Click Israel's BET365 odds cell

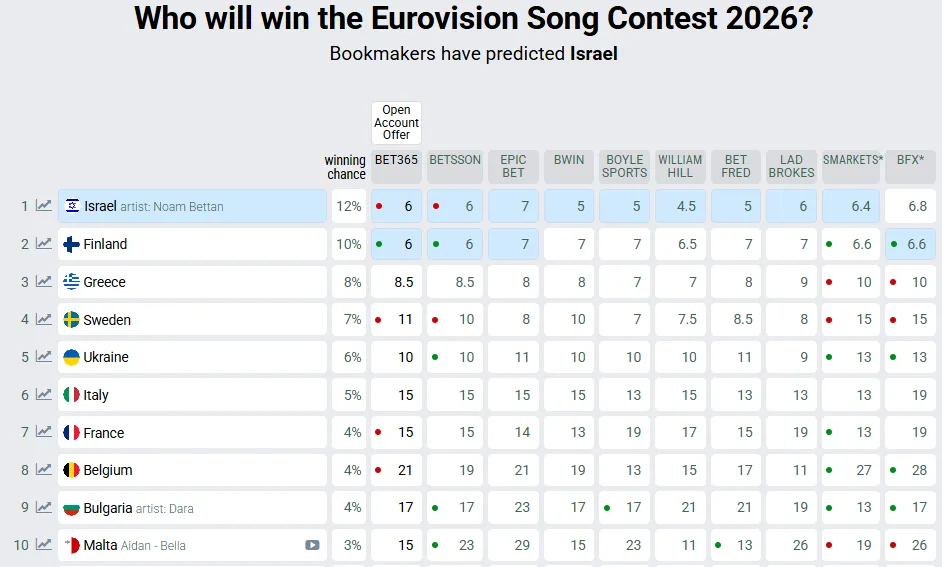click(397, 206)
